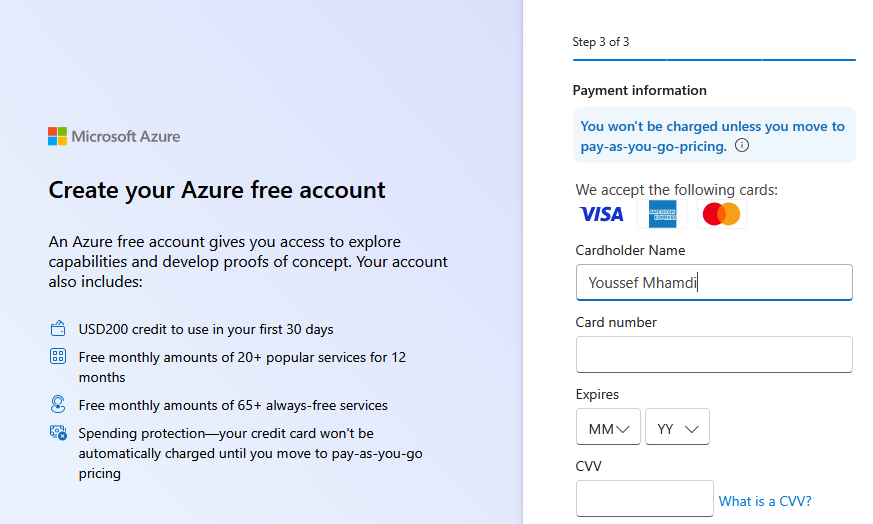Click the "You won't be charged" notice text
873x524 pixels.
click(712, 136)
